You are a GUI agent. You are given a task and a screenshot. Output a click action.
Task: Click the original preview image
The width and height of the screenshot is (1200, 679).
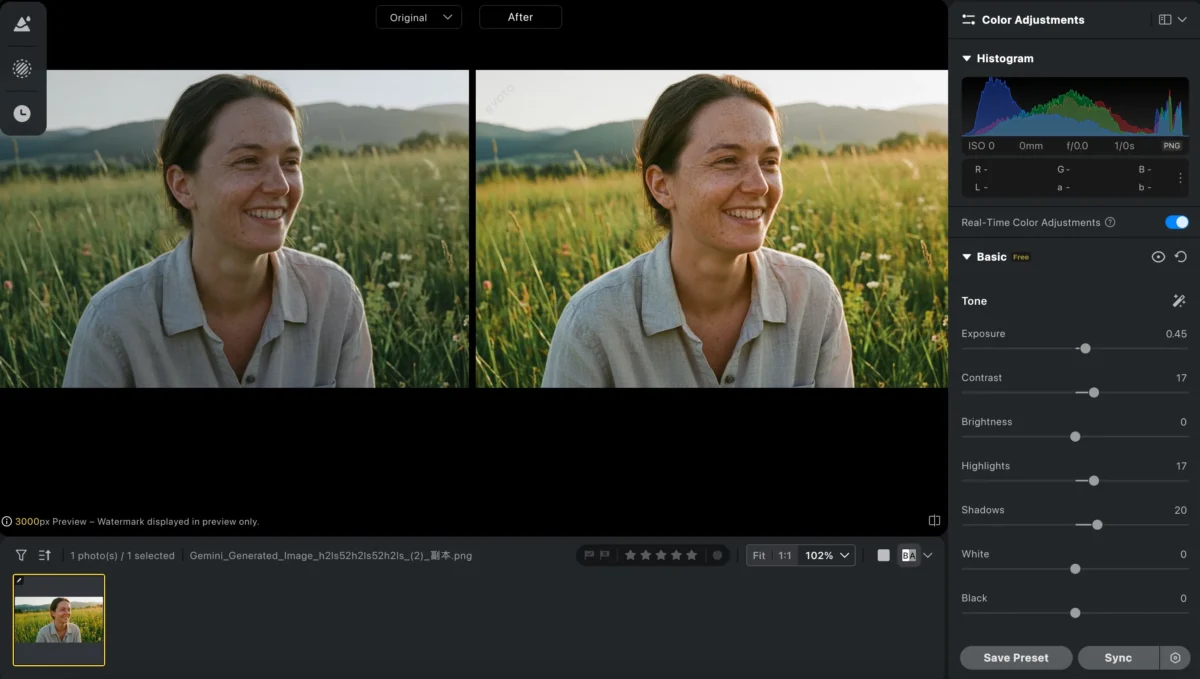pyautogui.click(x=234, y=229)
